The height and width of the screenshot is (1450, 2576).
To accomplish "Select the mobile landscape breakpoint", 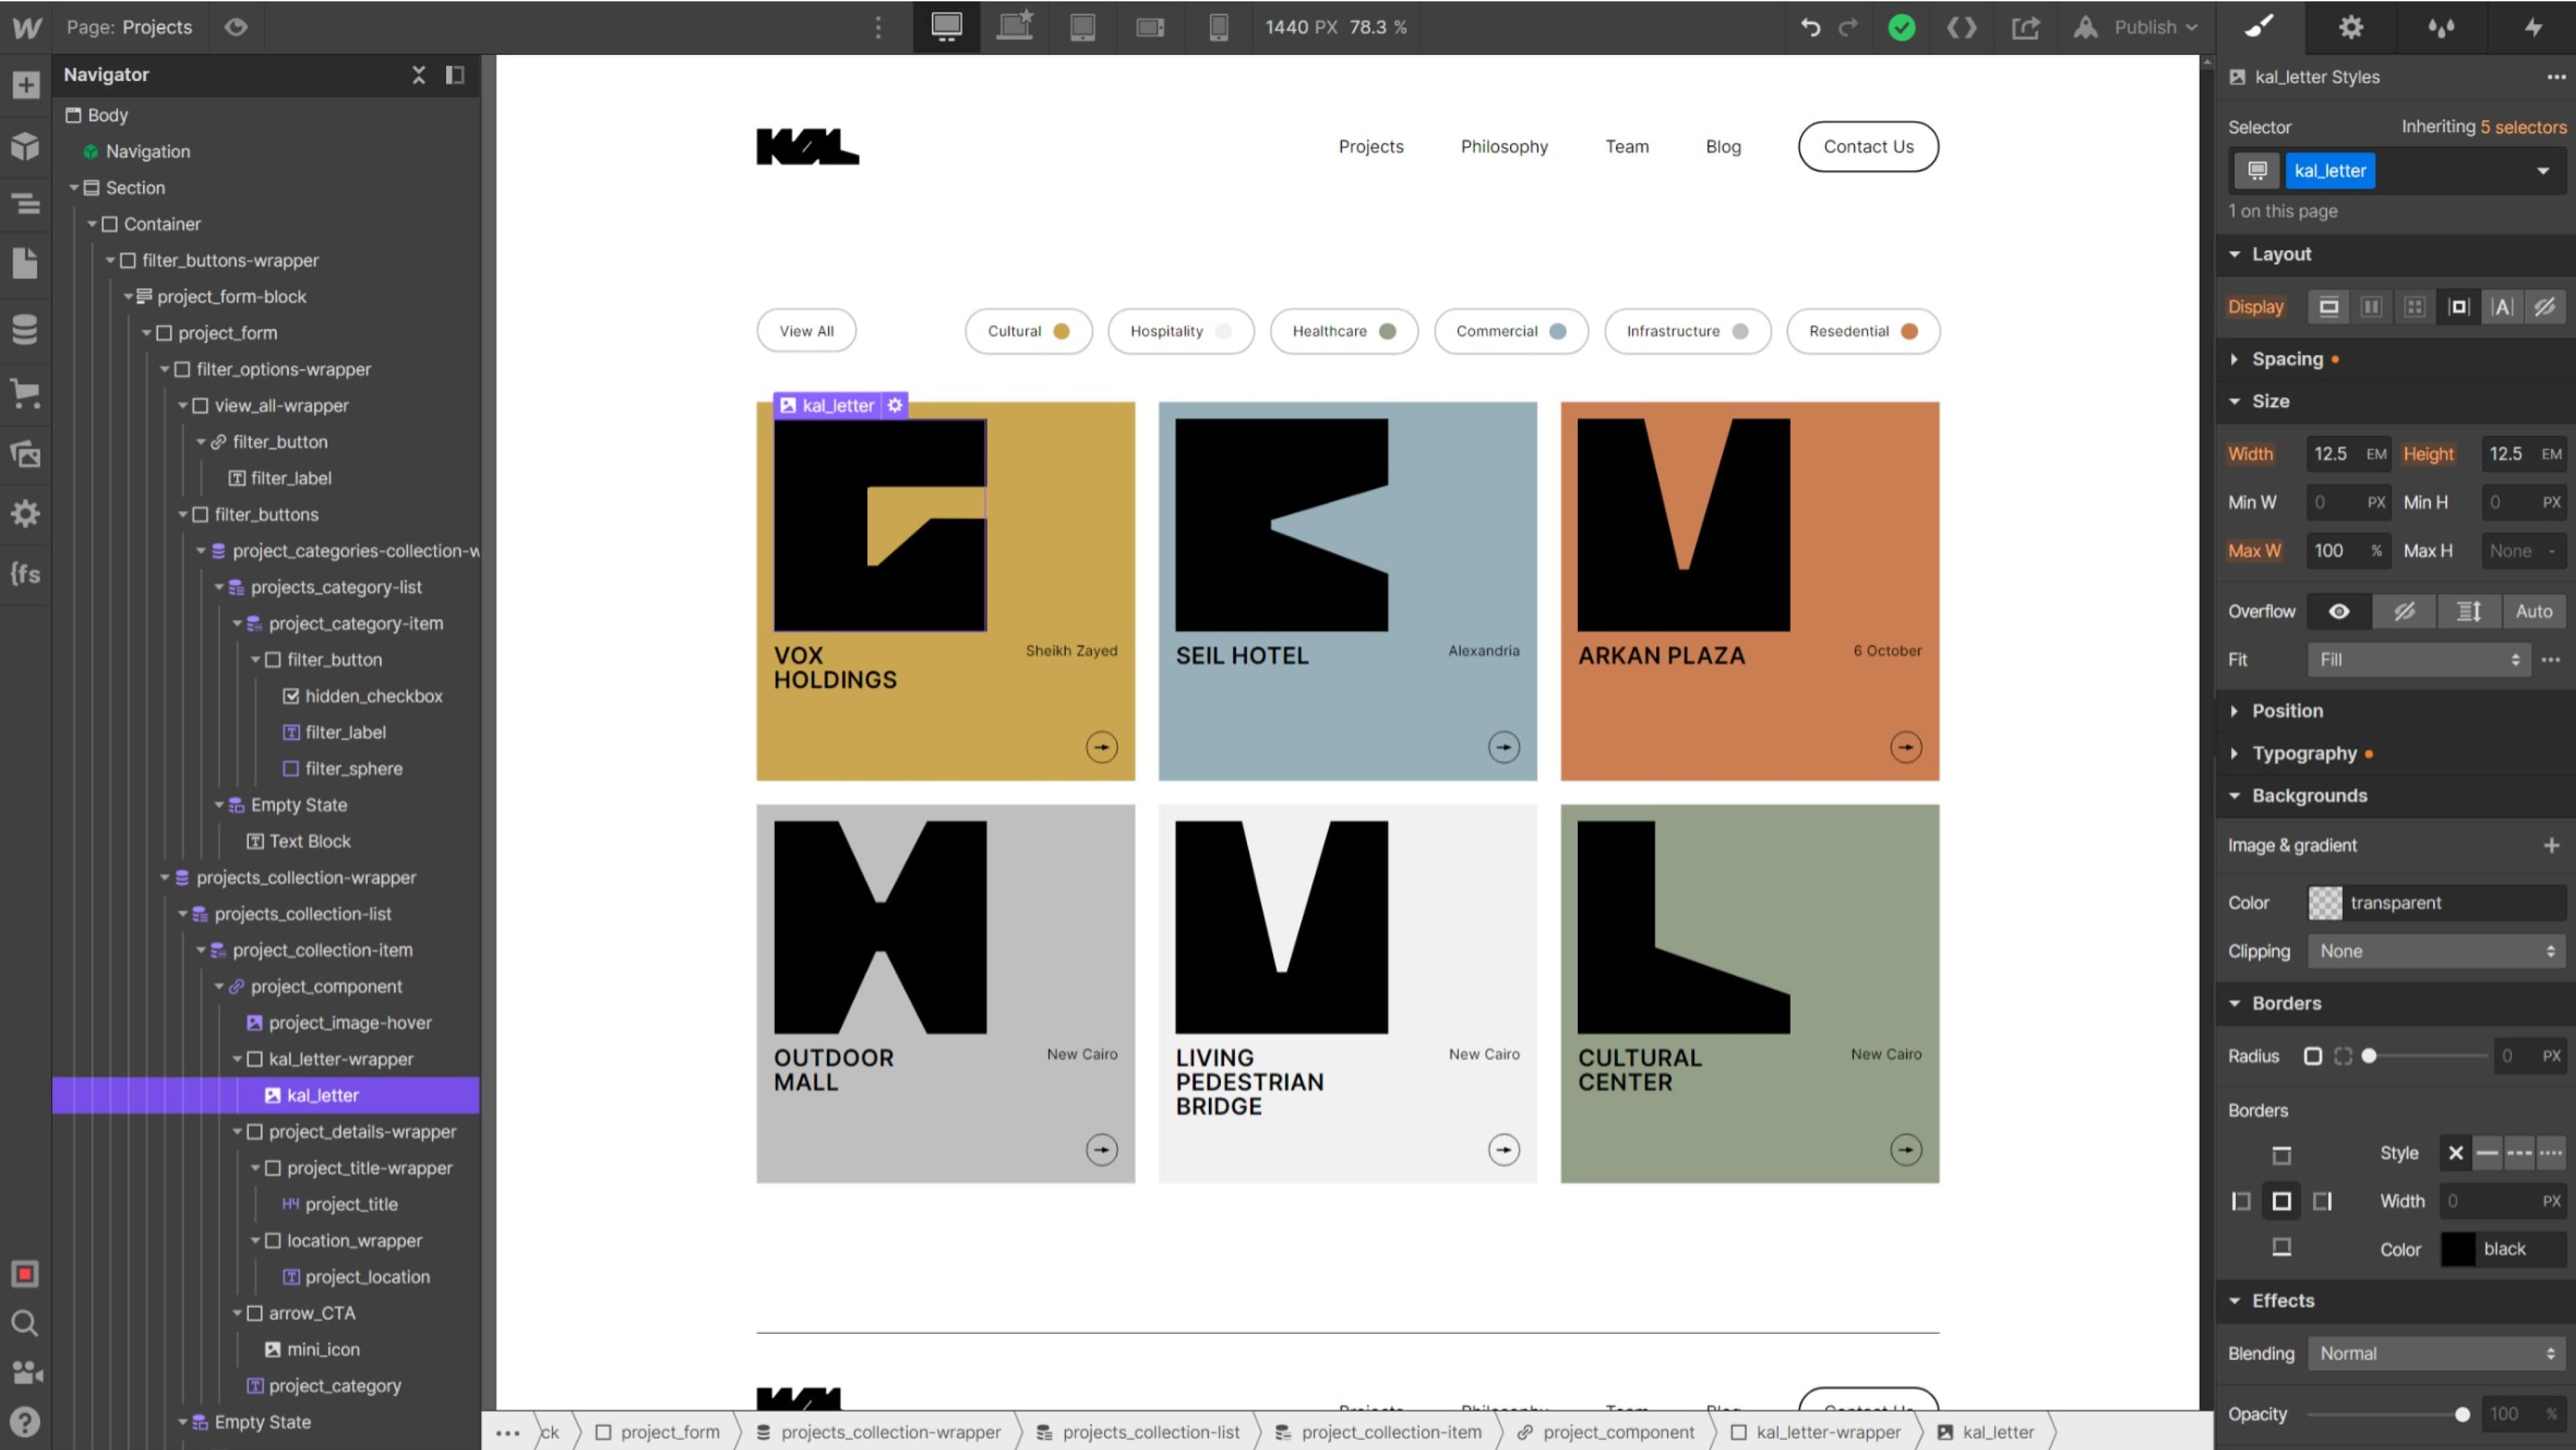I will click(x=1150, y=27).
